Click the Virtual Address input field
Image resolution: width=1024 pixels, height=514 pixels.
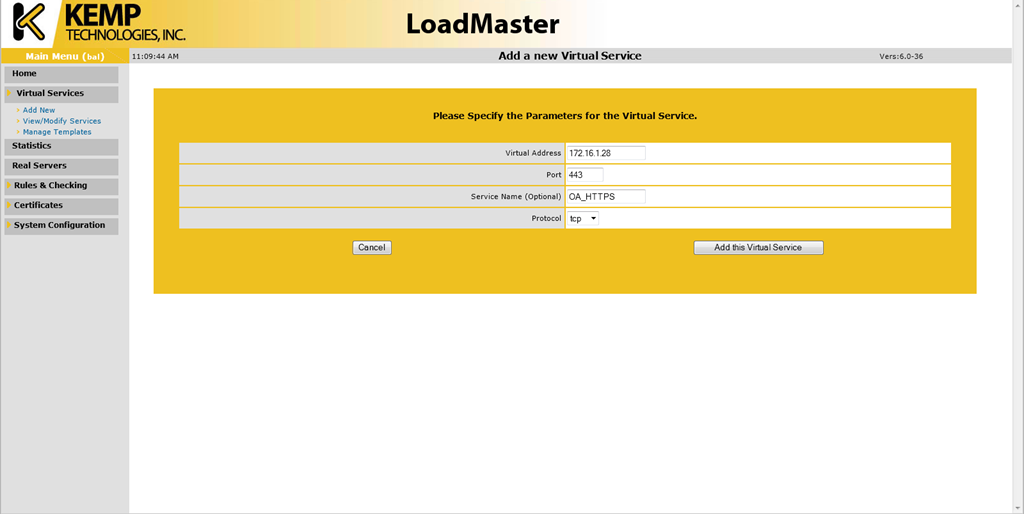point(605,153)
